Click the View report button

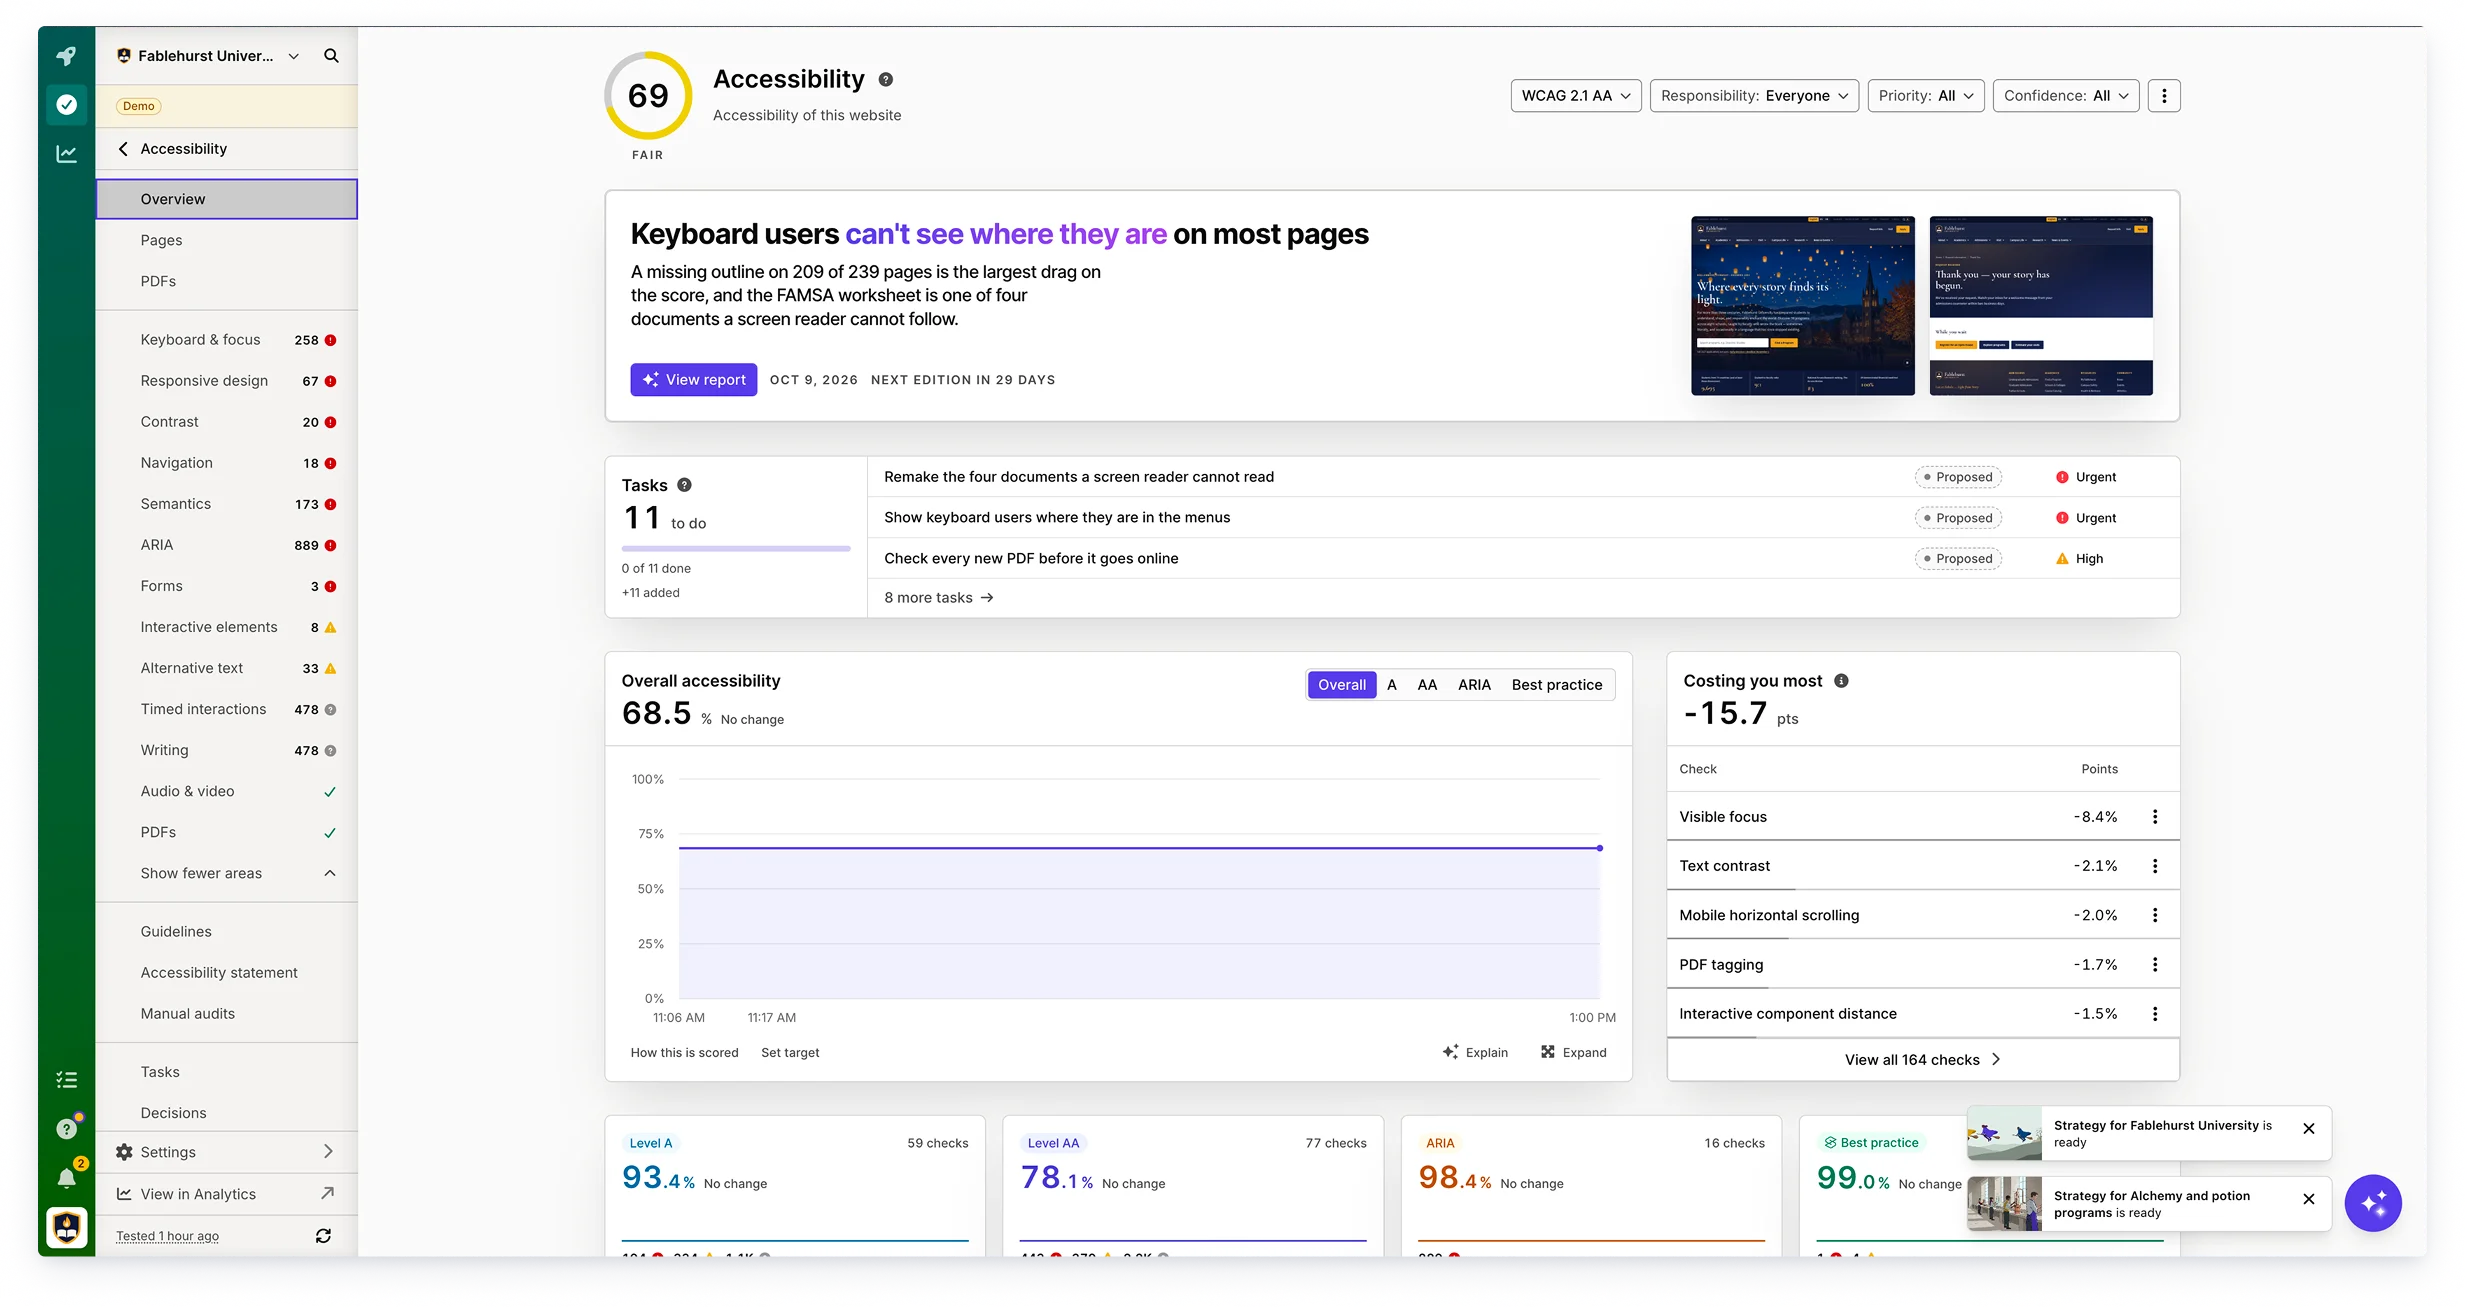click(x=693, y=380)
